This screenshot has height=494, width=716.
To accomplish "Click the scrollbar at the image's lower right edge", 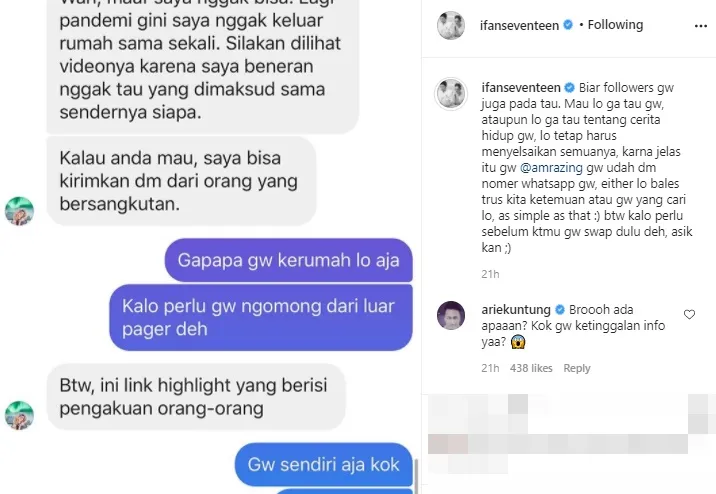I will (x=415, y=476).
